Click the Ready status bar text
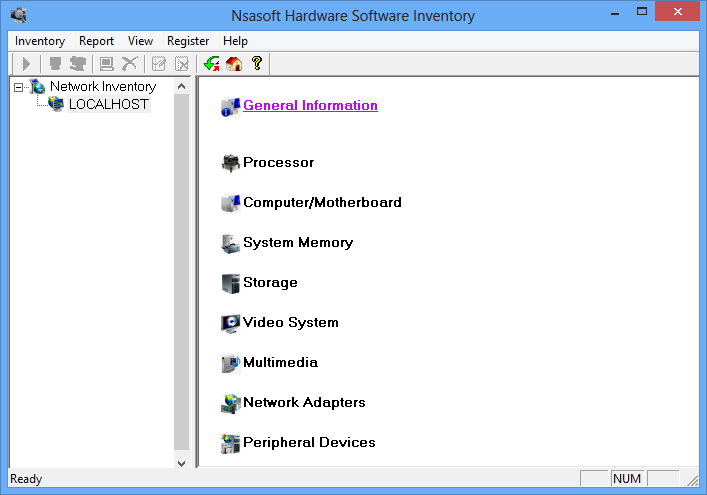Screen dimensions: 707x495 (26, 479)
